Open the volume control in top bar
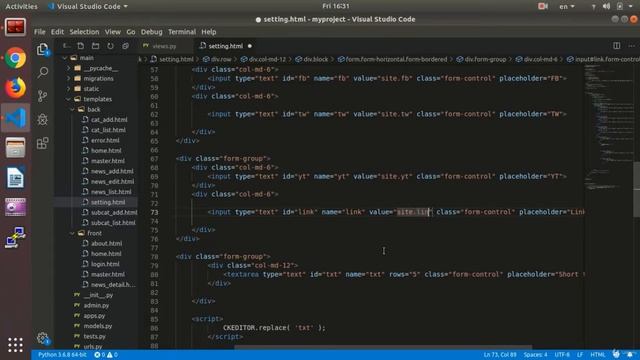Screen dimensions: 640x360 coord(607,6)
